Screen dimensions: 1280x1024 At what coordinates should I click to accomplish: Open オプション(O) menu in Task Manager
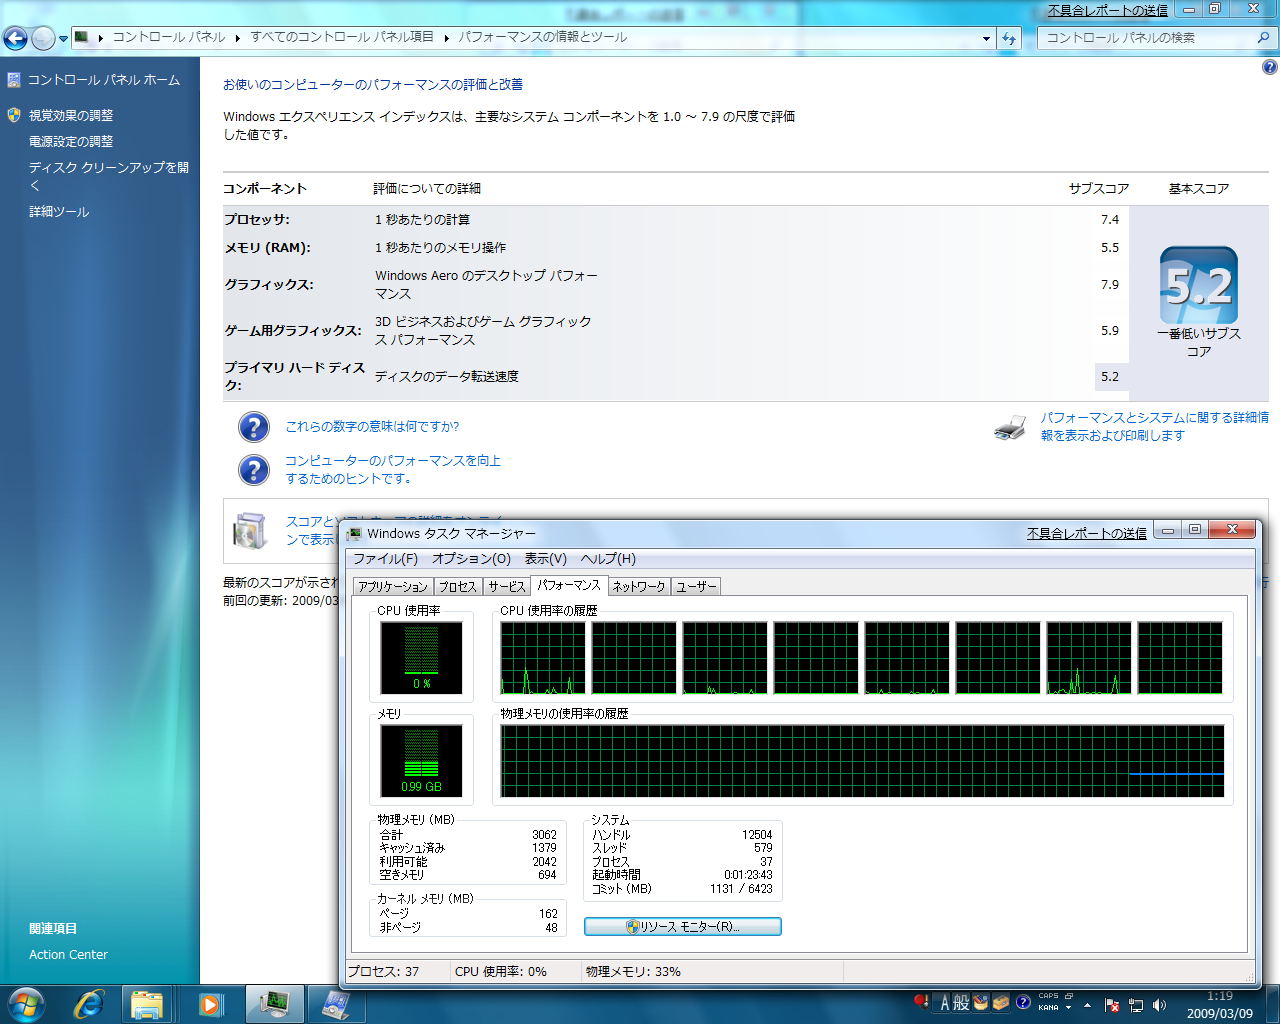(x=471, y=559)
